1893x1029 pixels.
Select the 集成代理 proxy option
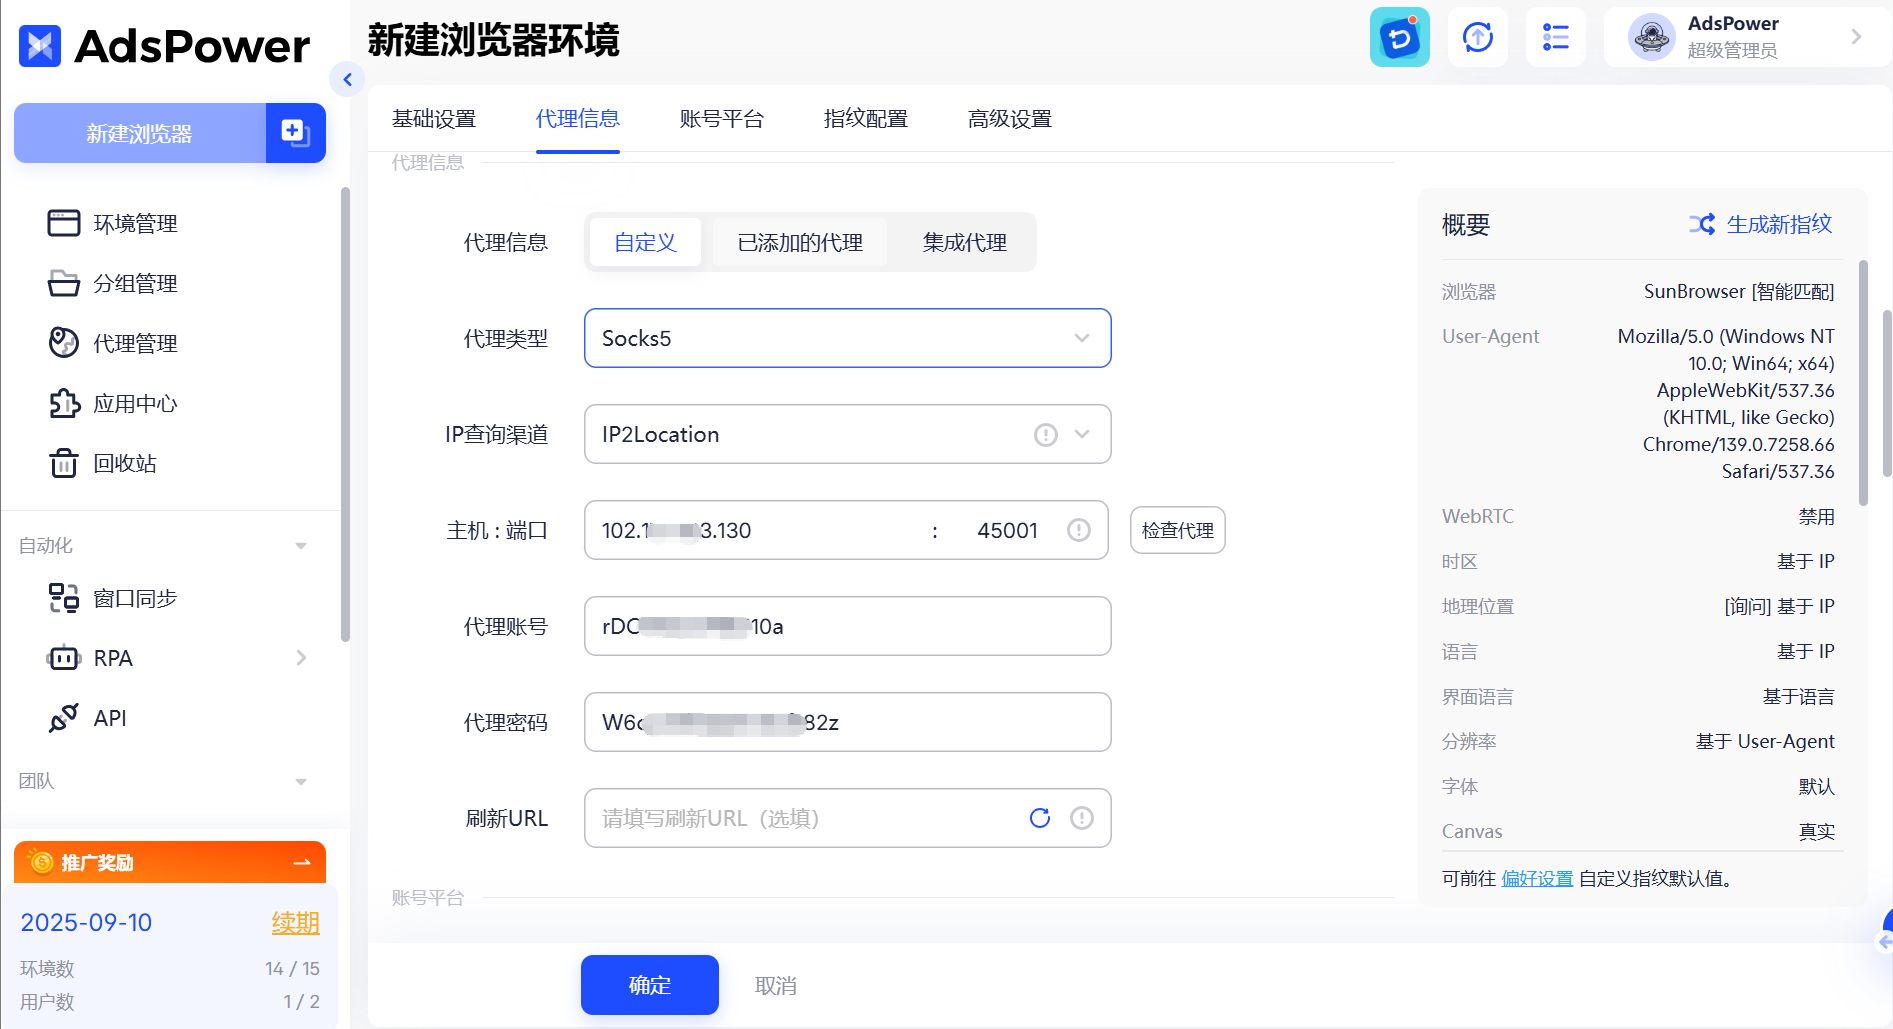click(963, 242)
